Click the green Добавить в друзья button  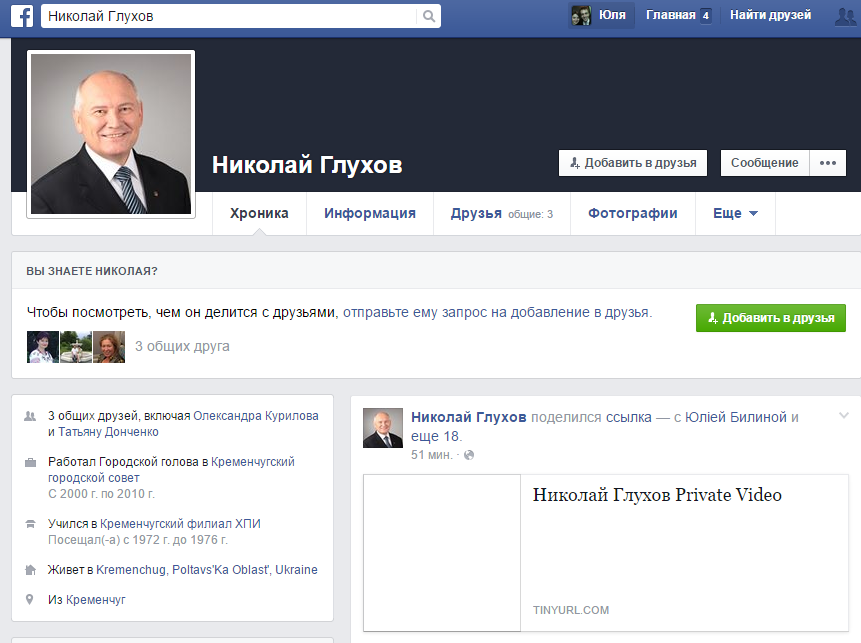(x=770, y=318)
